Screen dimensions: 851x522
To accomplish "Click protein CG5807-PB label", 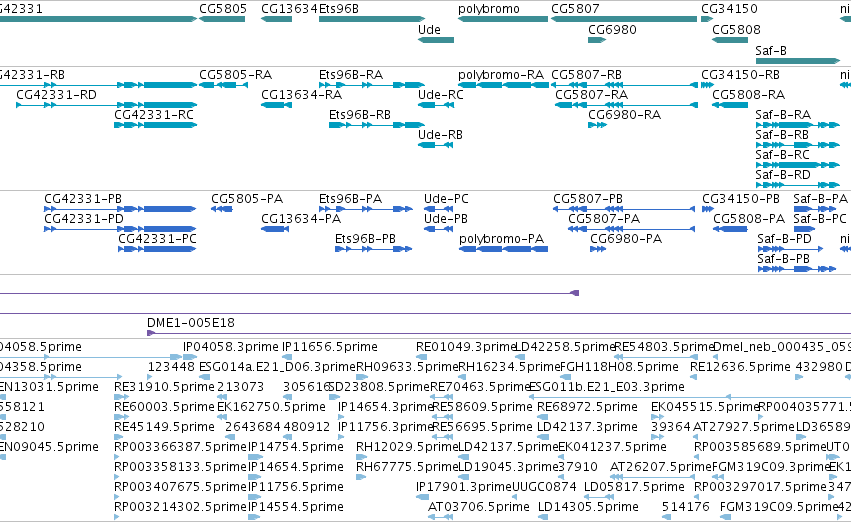I will point(588,199).
